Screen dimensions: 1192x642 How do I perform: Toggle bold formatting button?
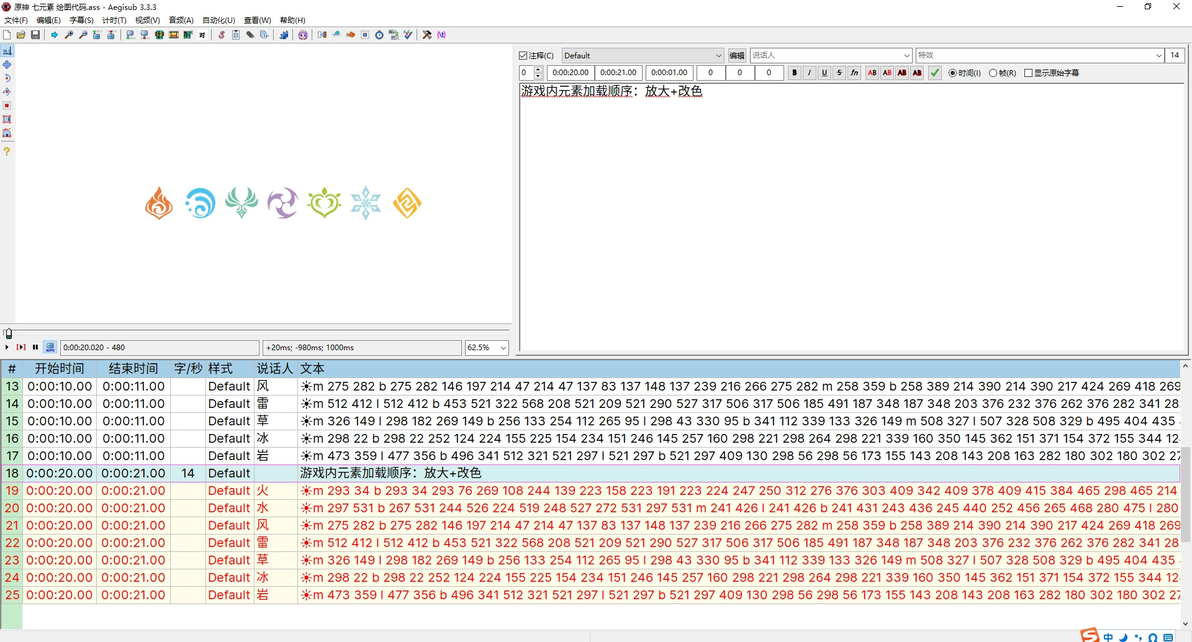click(x=794, y=73)
